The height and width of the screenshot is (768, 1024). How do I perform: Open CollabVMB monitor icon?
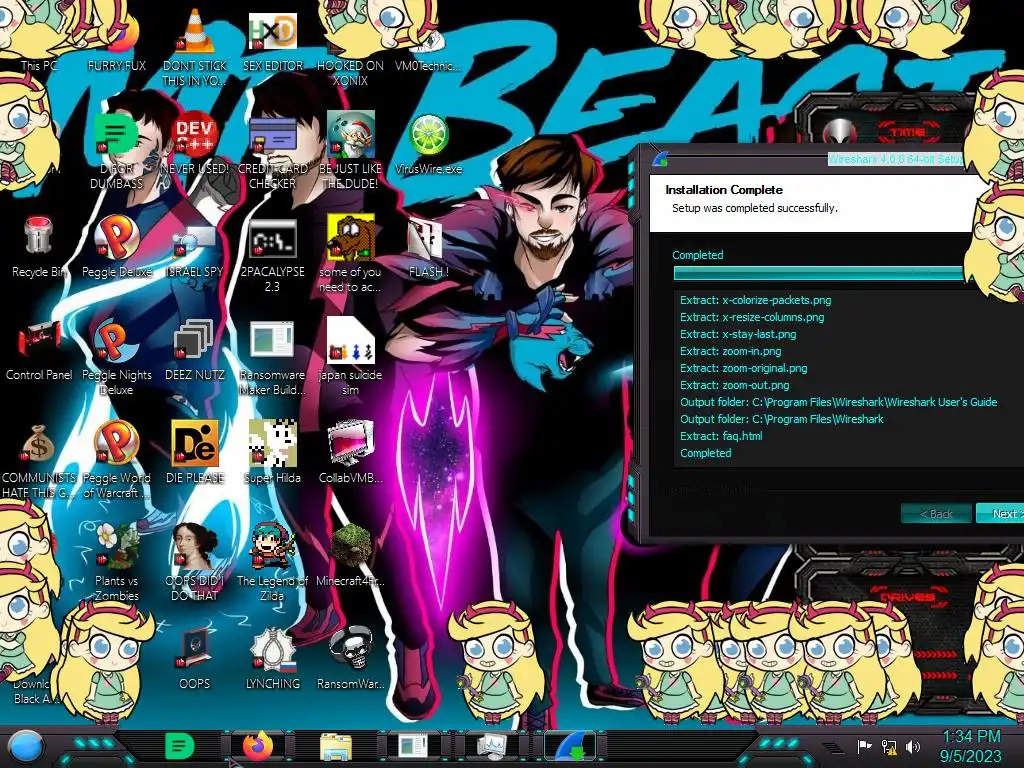point(351,452)
